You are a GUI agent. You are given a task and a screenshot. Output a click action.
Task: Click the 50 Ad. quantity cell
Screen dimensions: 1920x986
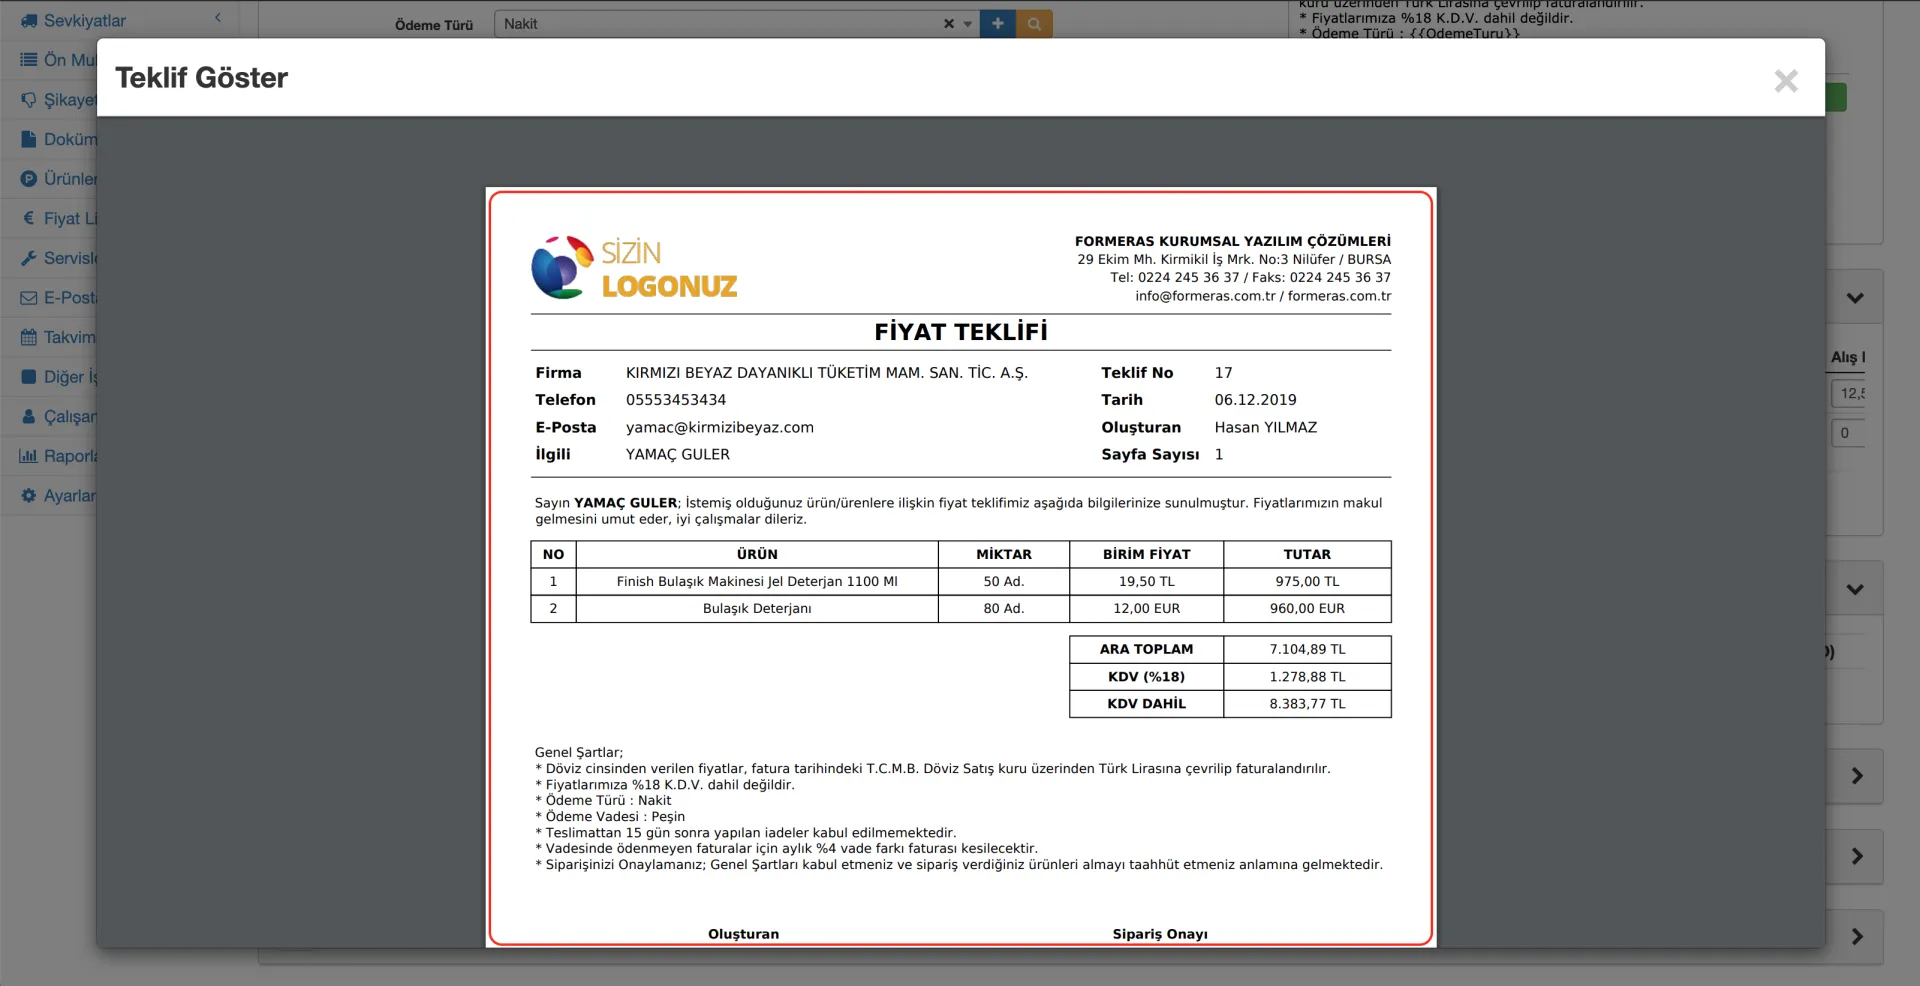point(1004,582)
